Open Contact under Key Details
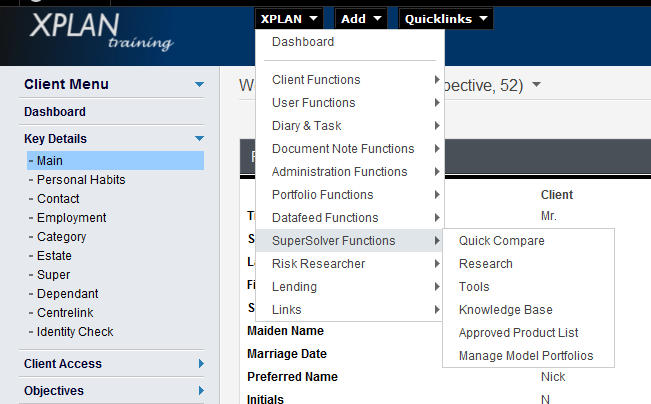The image size is (651, 404). click(x=58, y=199)
